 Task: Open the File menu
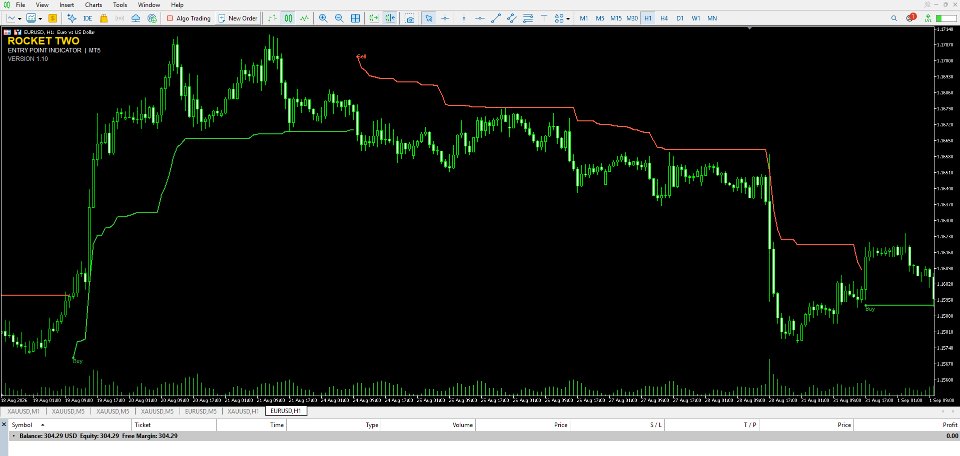pyautogui.click(x=20, y=5)
